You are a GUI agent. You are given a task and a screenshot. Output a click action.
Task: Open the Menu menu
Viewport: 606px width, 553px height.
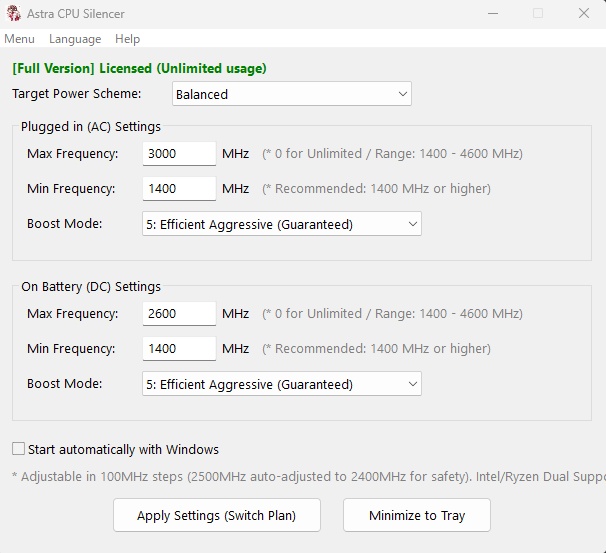pyautogui.click(x=19, y=39)
